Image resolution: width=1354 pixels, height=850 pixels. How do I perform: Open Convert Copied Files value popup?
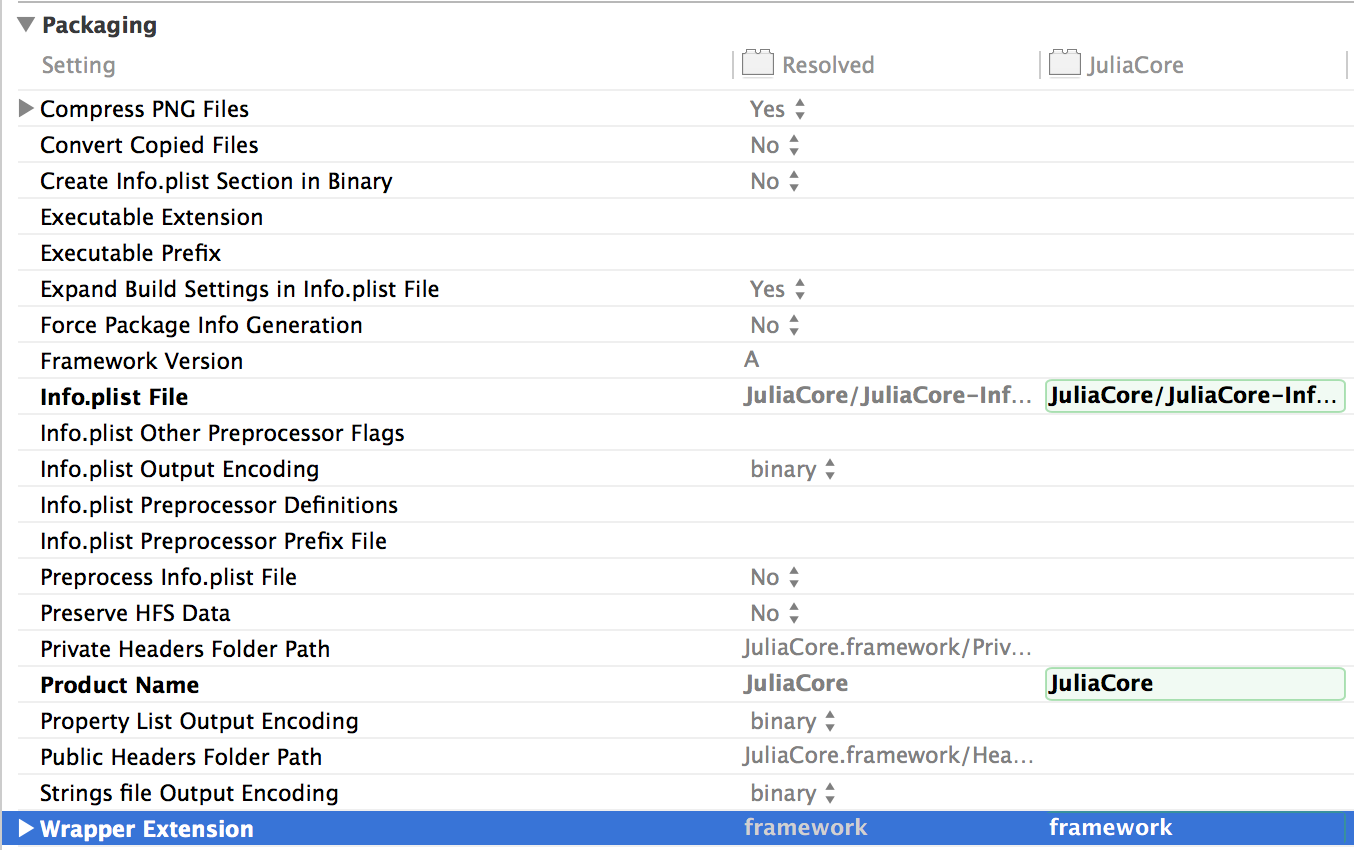pyautogui.click(x=776, y=145)
